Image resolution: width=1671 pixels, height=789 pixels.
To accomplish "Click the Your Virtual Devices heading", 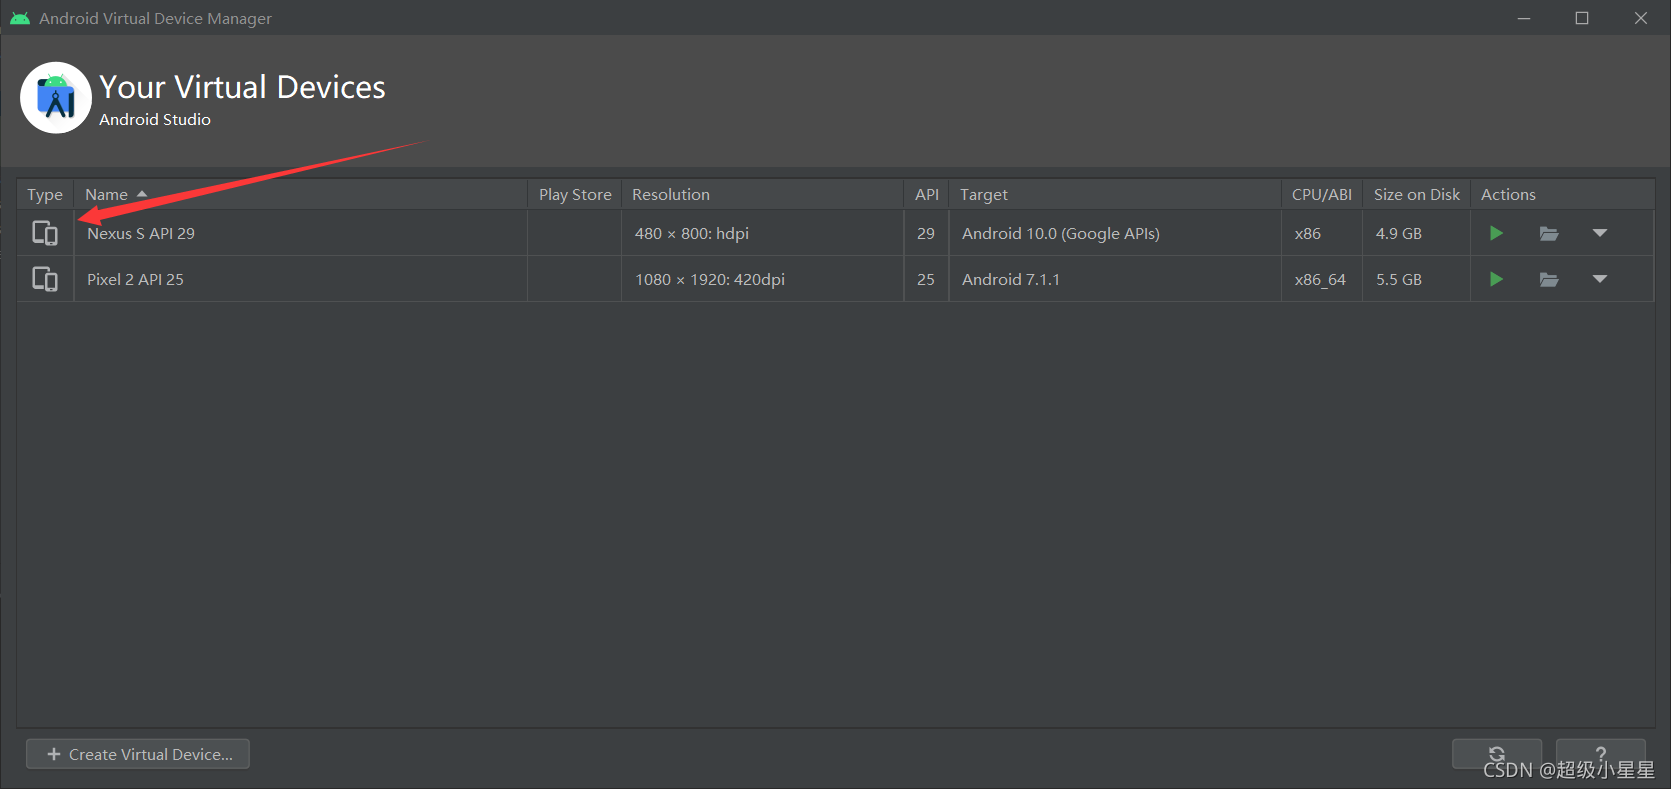I will [242, 87].
